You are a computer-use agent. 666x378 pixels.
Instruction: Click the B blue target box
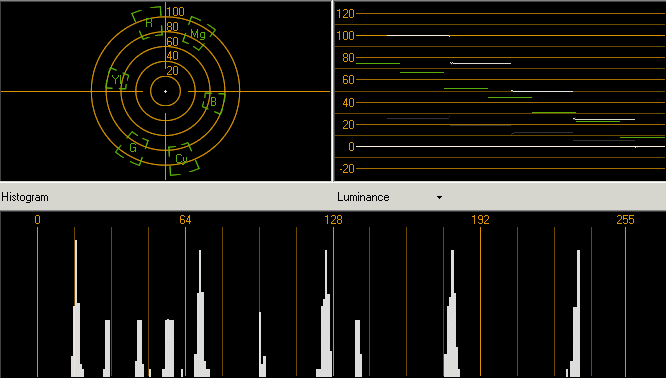[x=213, y=102]
